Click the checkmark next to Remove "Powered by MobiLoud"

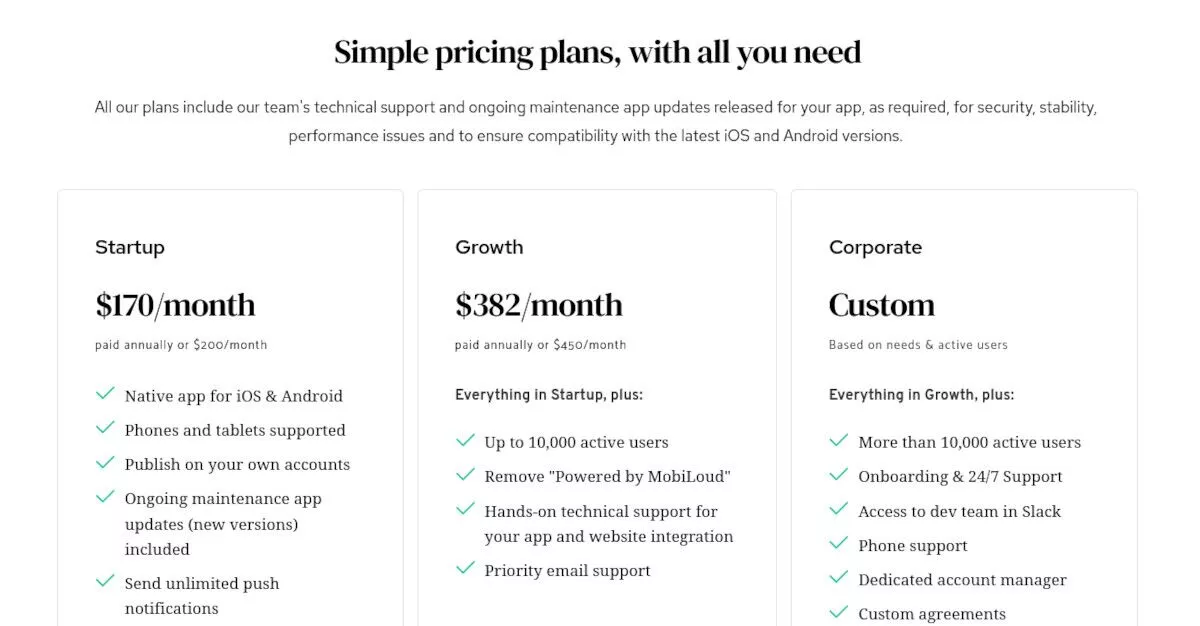point(465,474)
